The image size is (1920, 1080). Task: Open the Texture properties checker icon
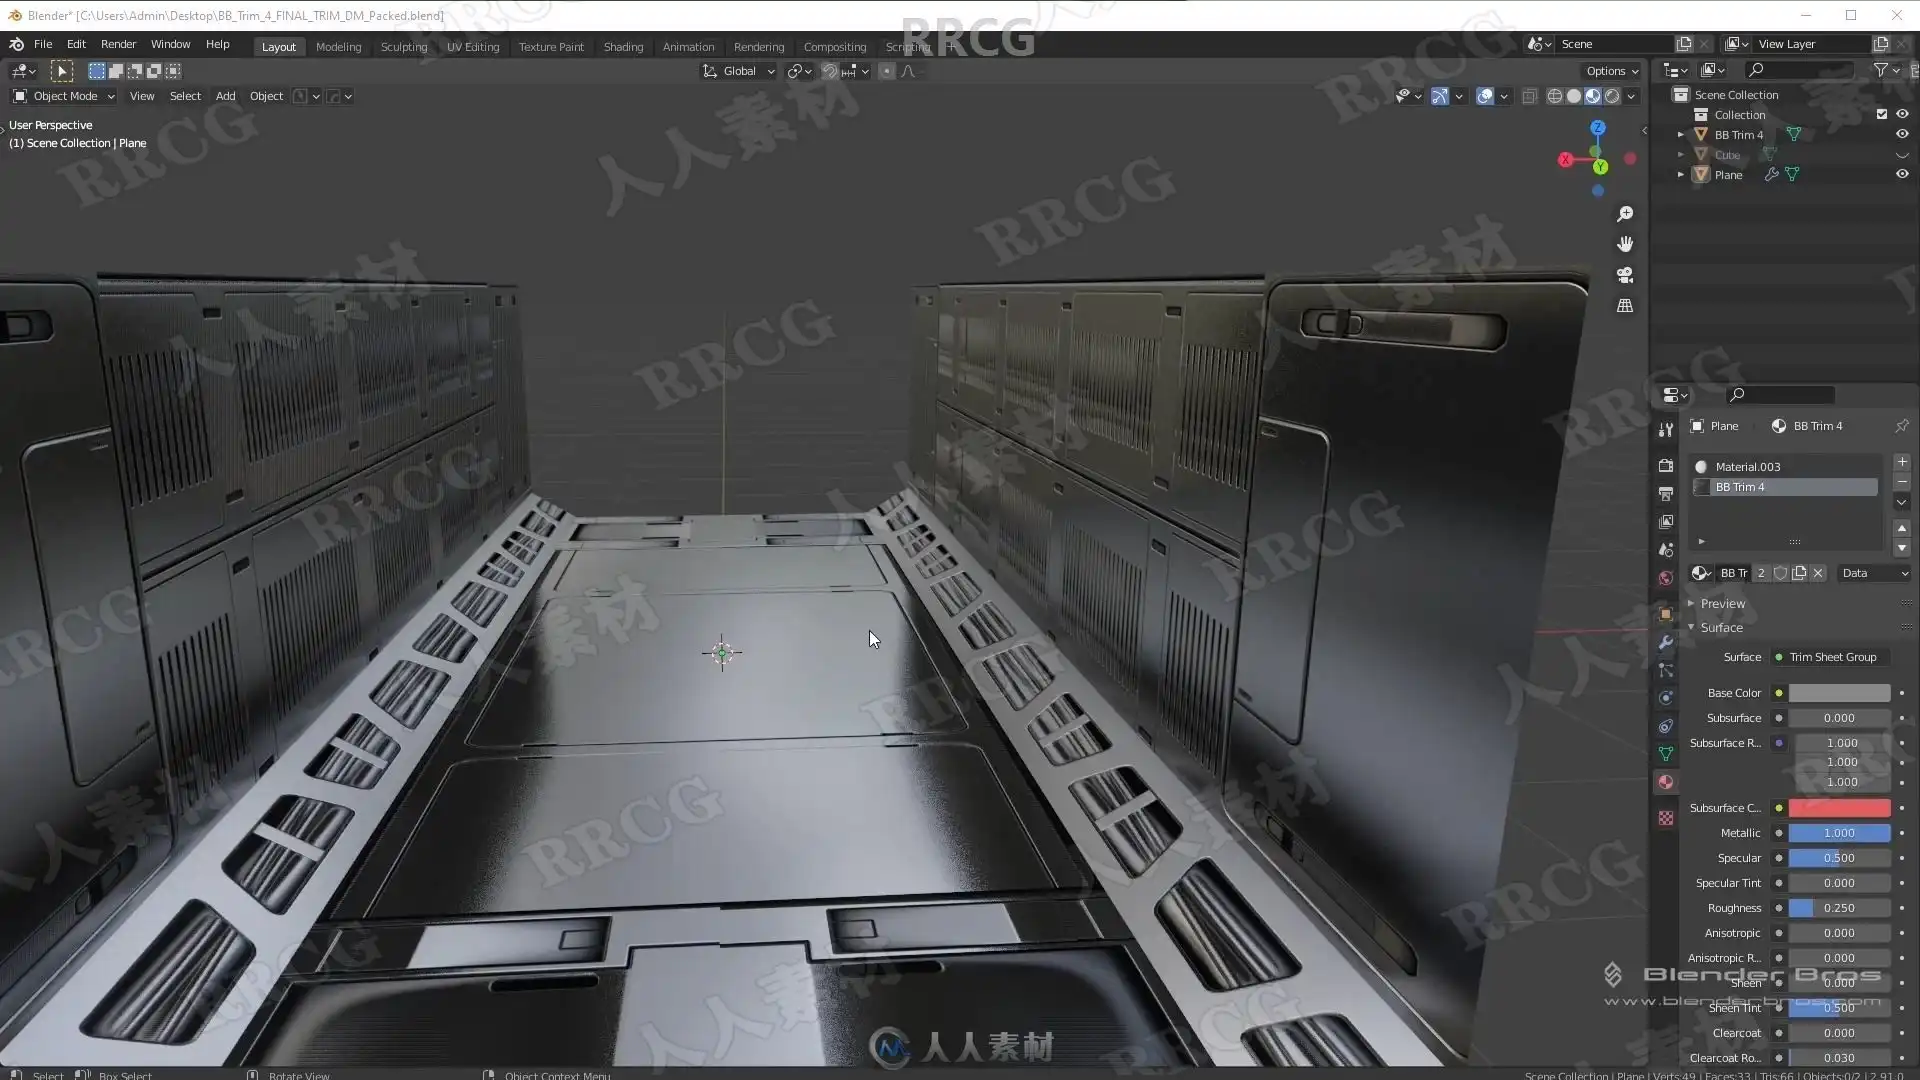coord(1666,818)
